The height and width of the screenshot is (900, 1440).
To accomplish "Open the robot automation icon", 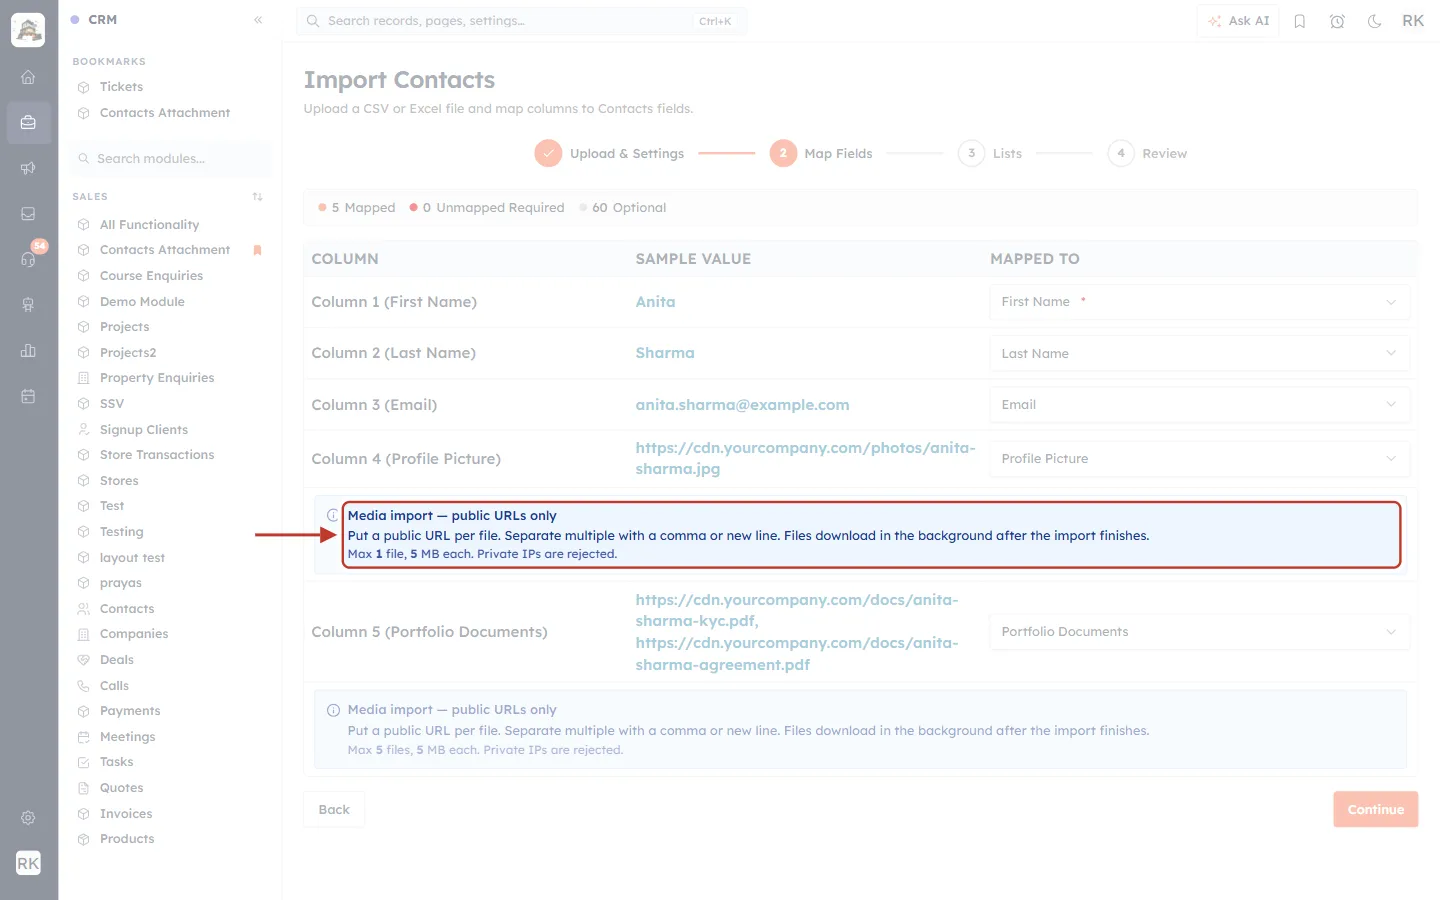I will point(28,305).
